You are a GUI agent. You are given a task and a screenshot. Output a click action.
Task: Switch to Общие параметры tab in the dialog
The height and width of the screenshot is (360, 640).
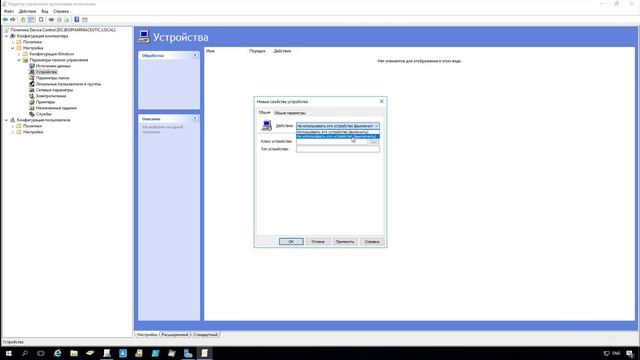(289, 113)
